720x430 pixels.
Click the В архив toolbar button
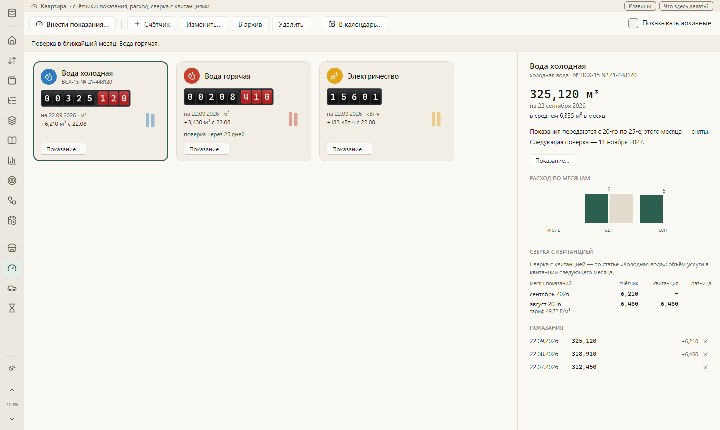[250, 24]
